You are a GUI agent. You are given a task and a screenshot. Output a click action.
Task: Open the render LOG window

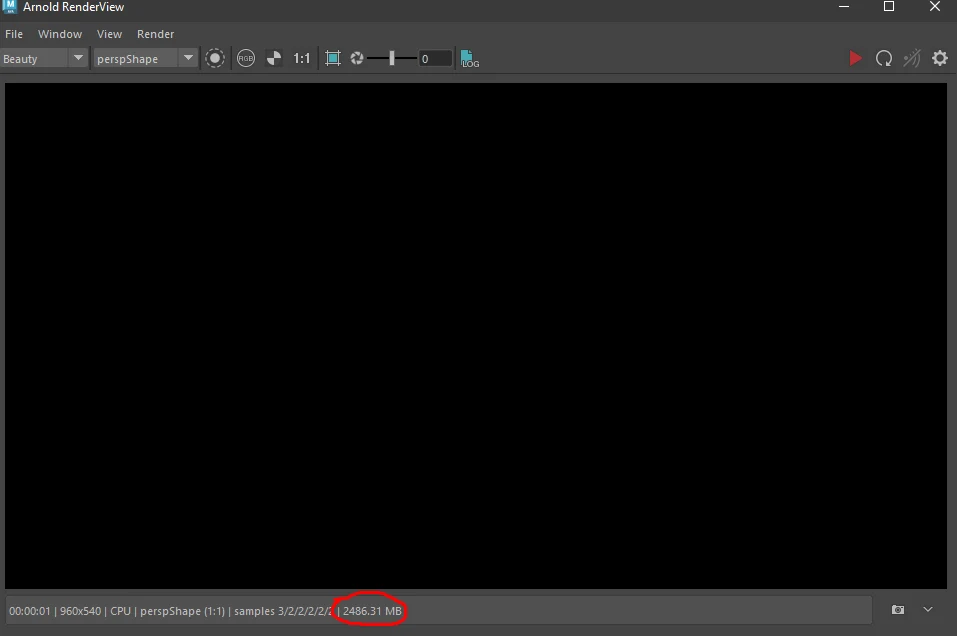tap(469, 58)
